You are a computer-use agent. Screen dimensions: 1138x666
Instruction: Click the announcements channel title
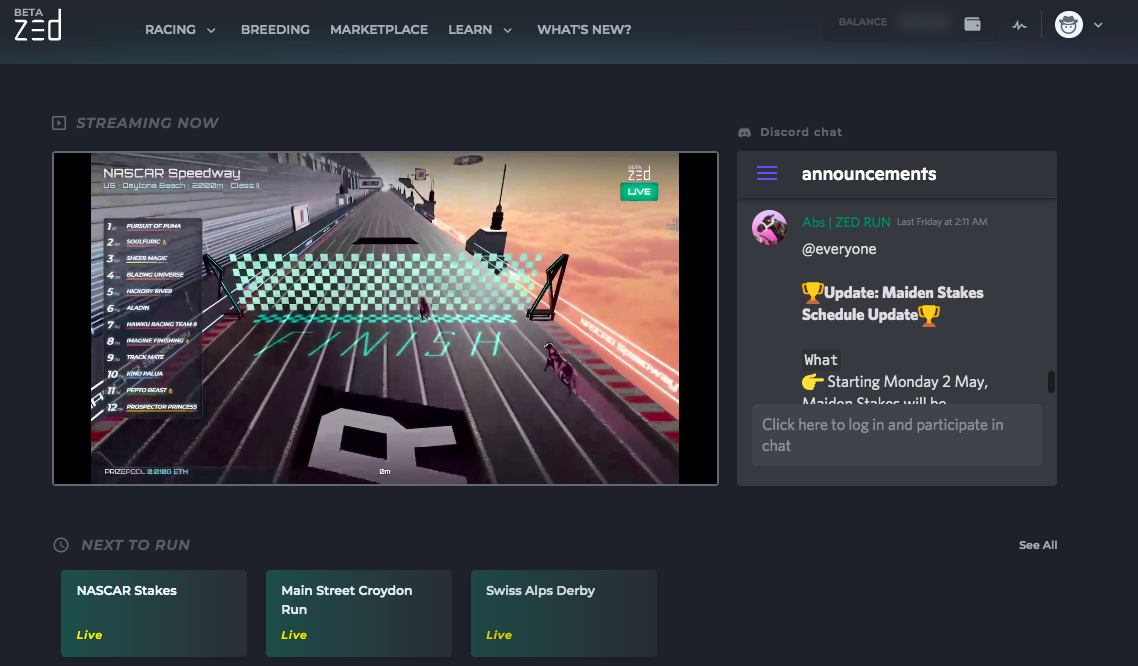coord(869,174)
